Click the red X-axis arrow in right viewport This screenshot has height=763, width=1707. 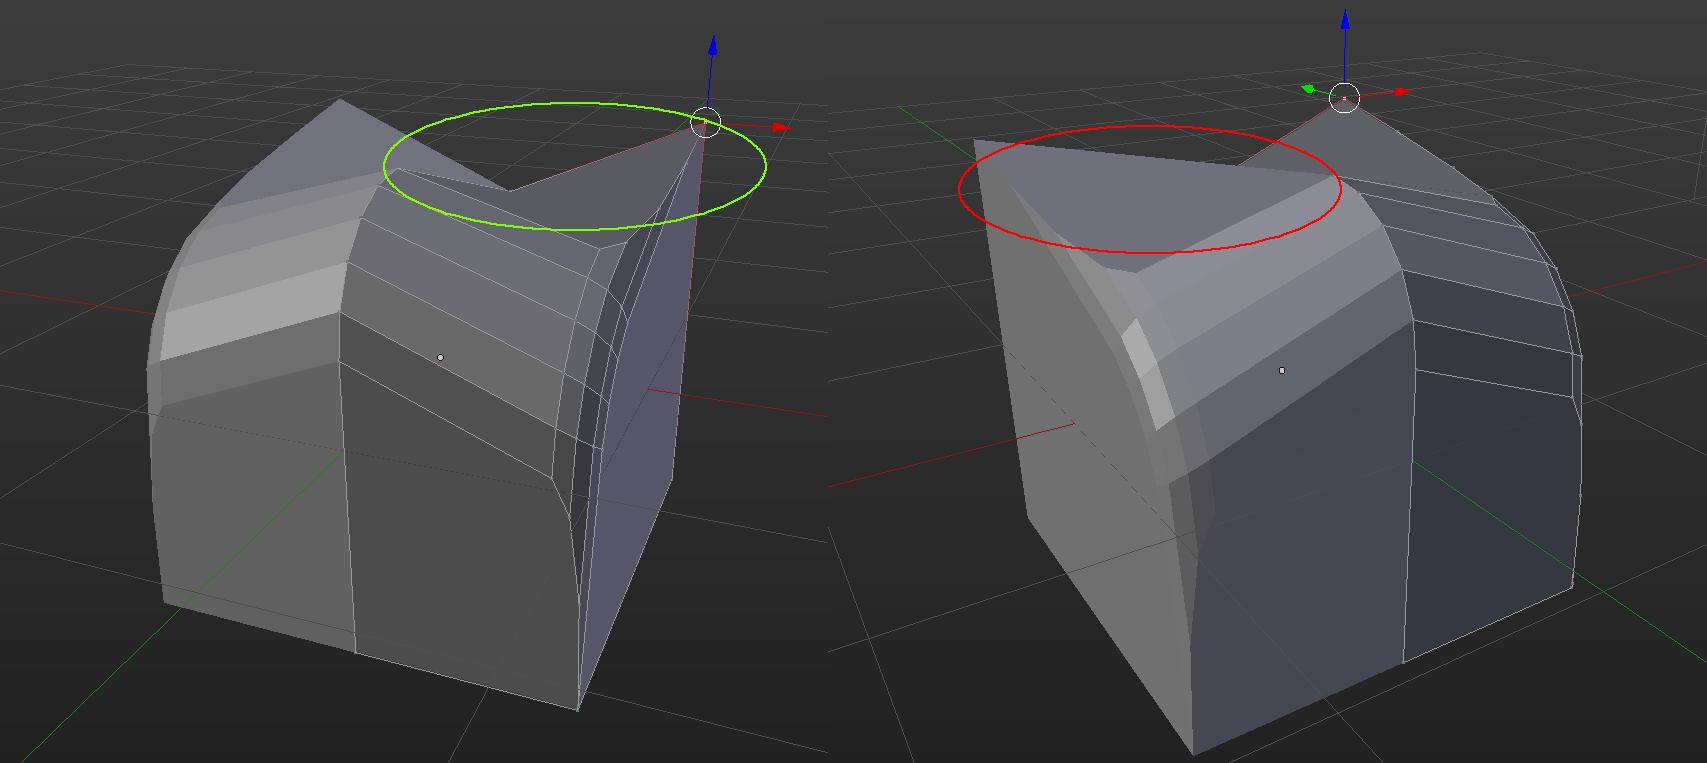point(1402,91)
